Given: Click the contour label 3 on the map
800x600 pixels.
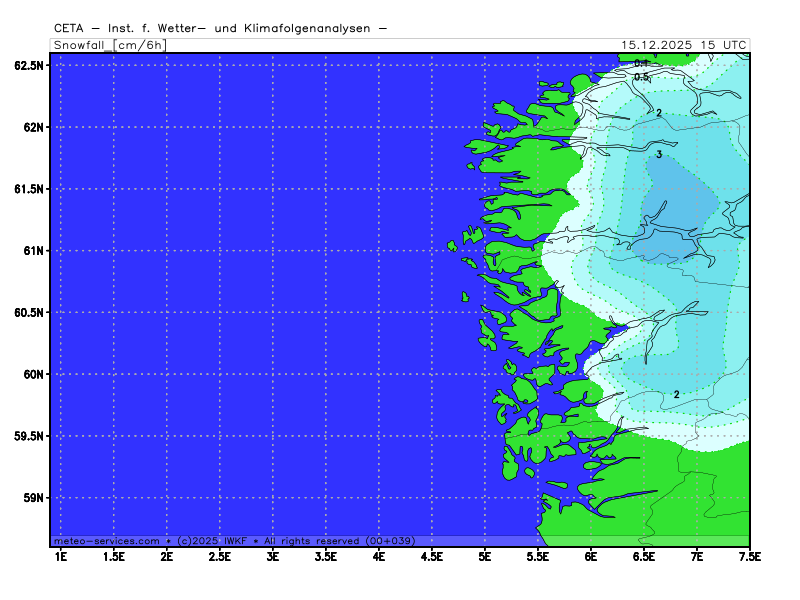Looking at the screenshot, I should coord(659,155).
